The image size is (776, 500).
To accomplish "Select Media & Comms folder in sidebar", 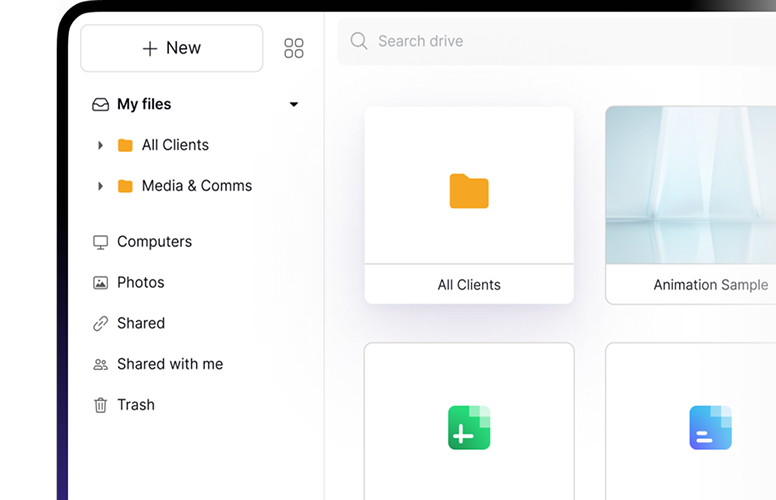I will pos(196,186).
